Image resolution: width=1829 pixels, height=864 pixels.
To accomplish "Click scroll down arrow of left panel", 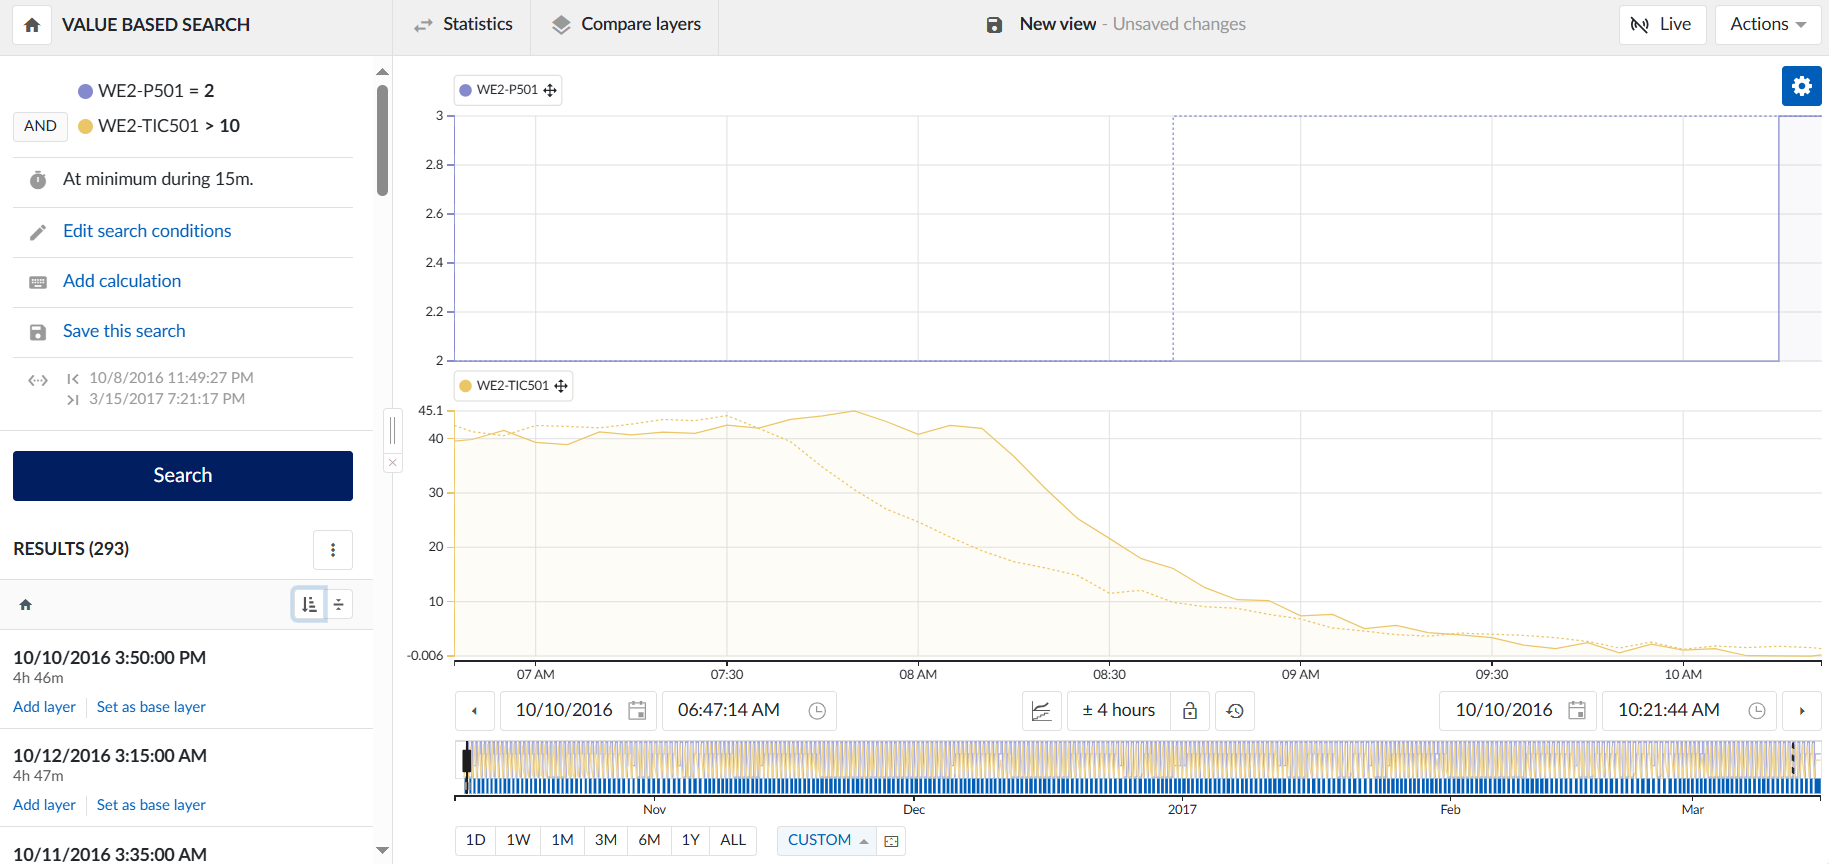I will [382, 850].
